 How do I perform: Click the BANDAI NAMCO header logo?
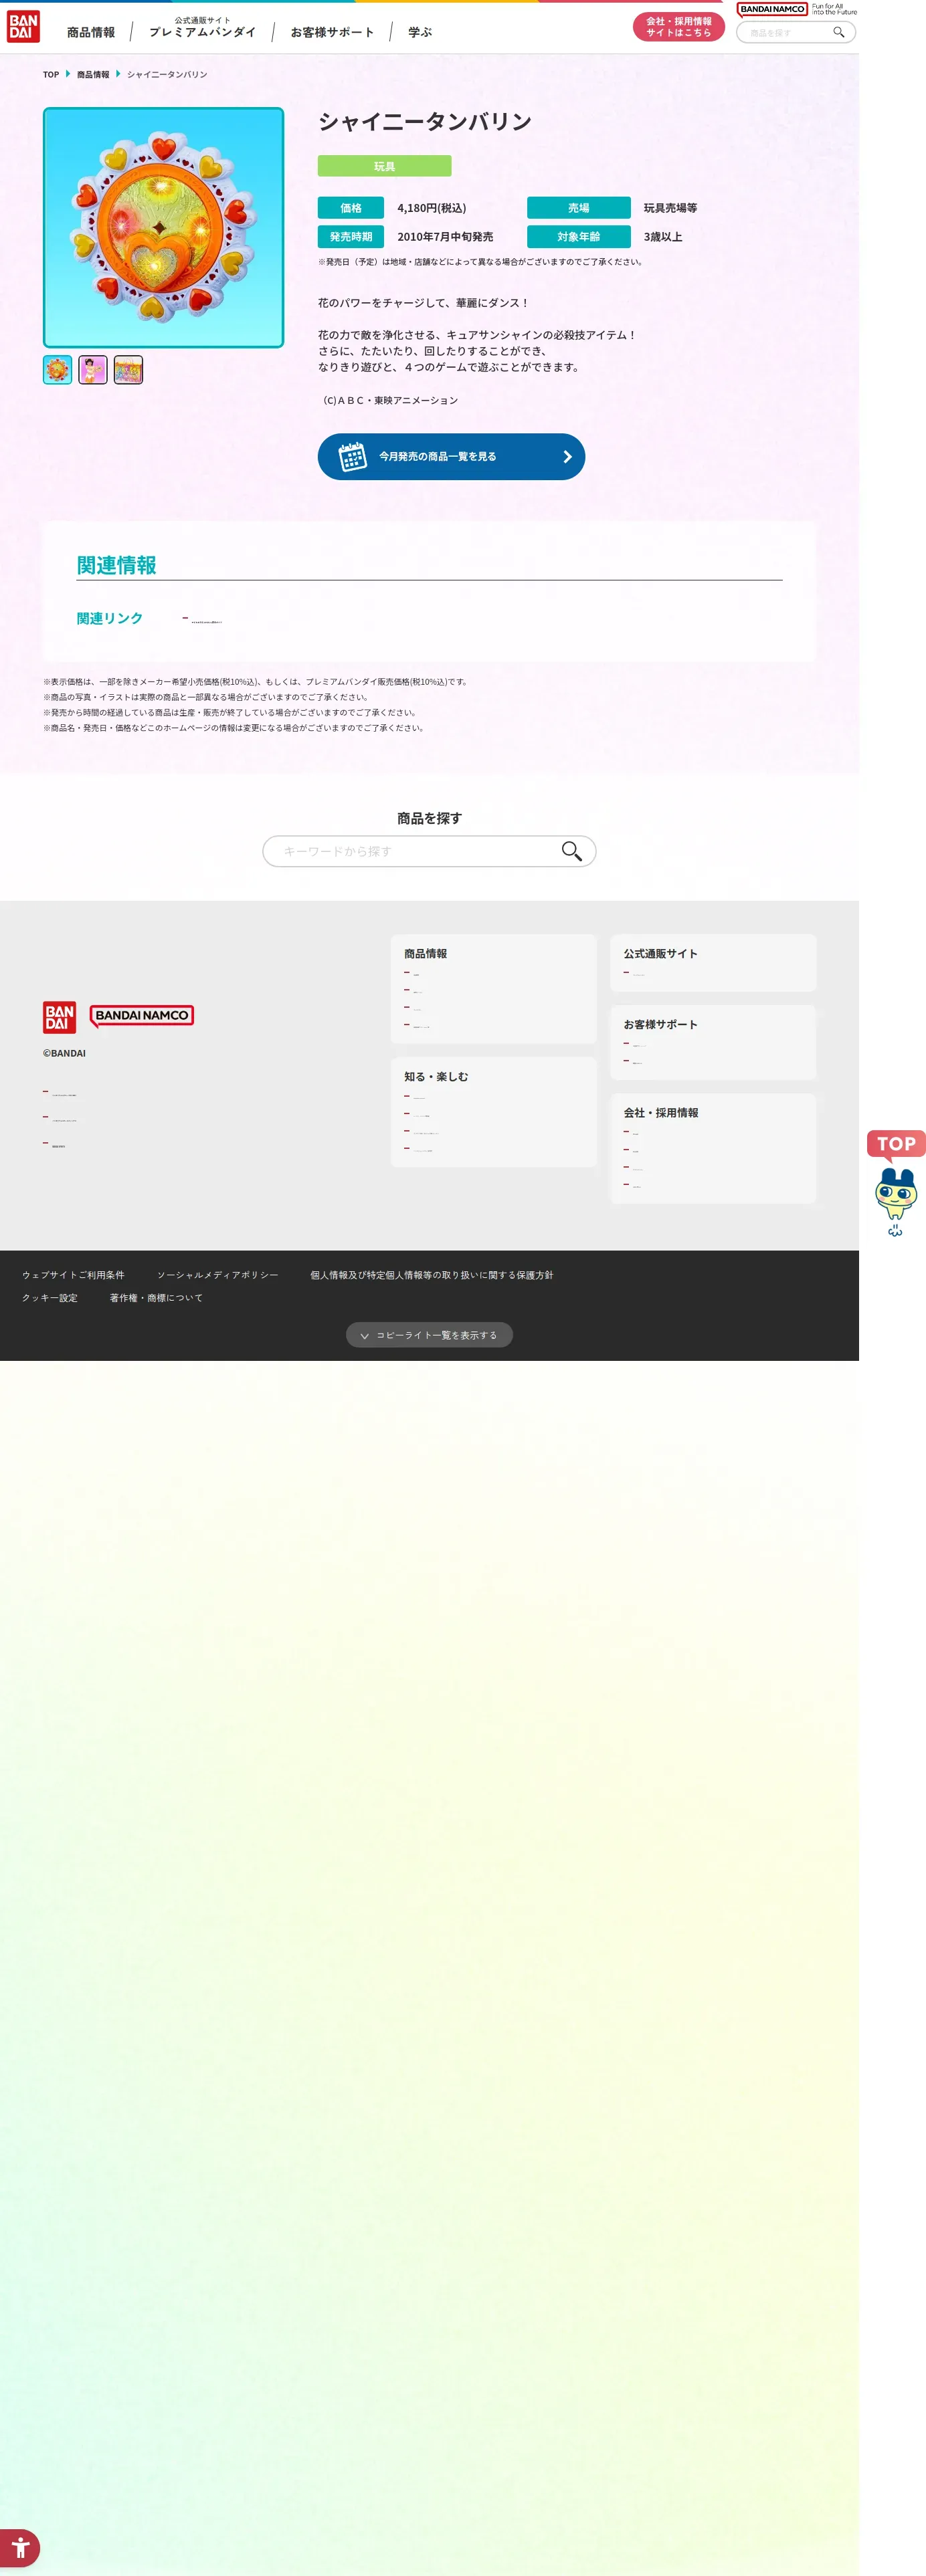tap(772, 10)
